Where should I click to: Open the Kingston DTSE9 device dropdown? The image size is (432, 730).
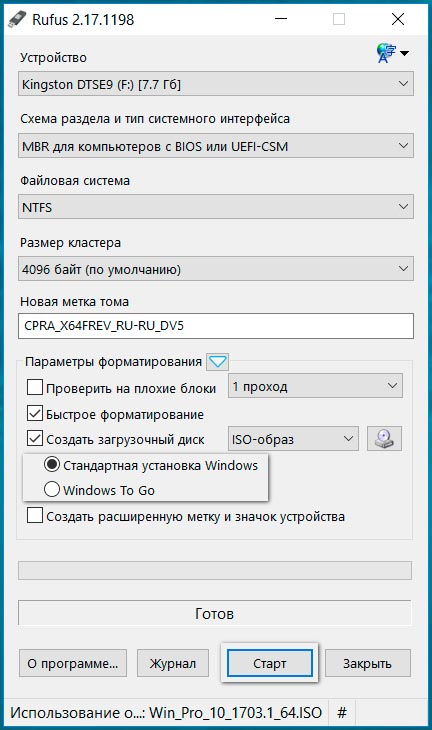coord(216,84)
